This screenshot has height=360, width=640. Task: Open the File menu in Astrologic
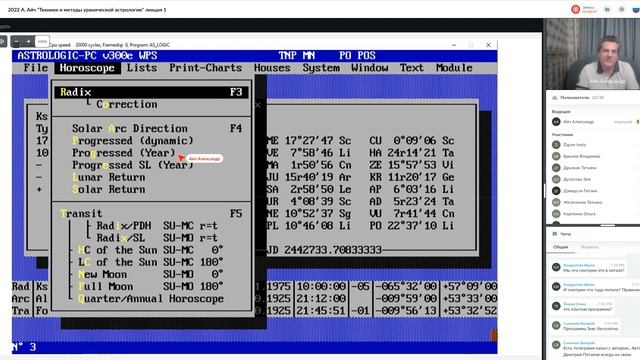[x=36, y=68]
